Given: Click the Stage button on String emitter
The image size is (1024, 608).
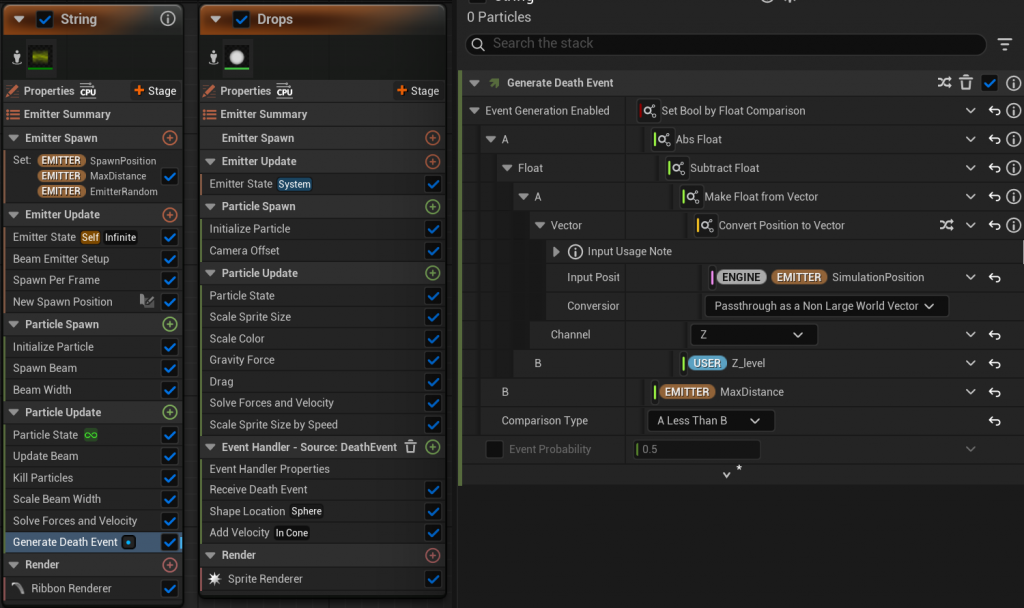Looking at the screenshot, I should pos(153,91).
